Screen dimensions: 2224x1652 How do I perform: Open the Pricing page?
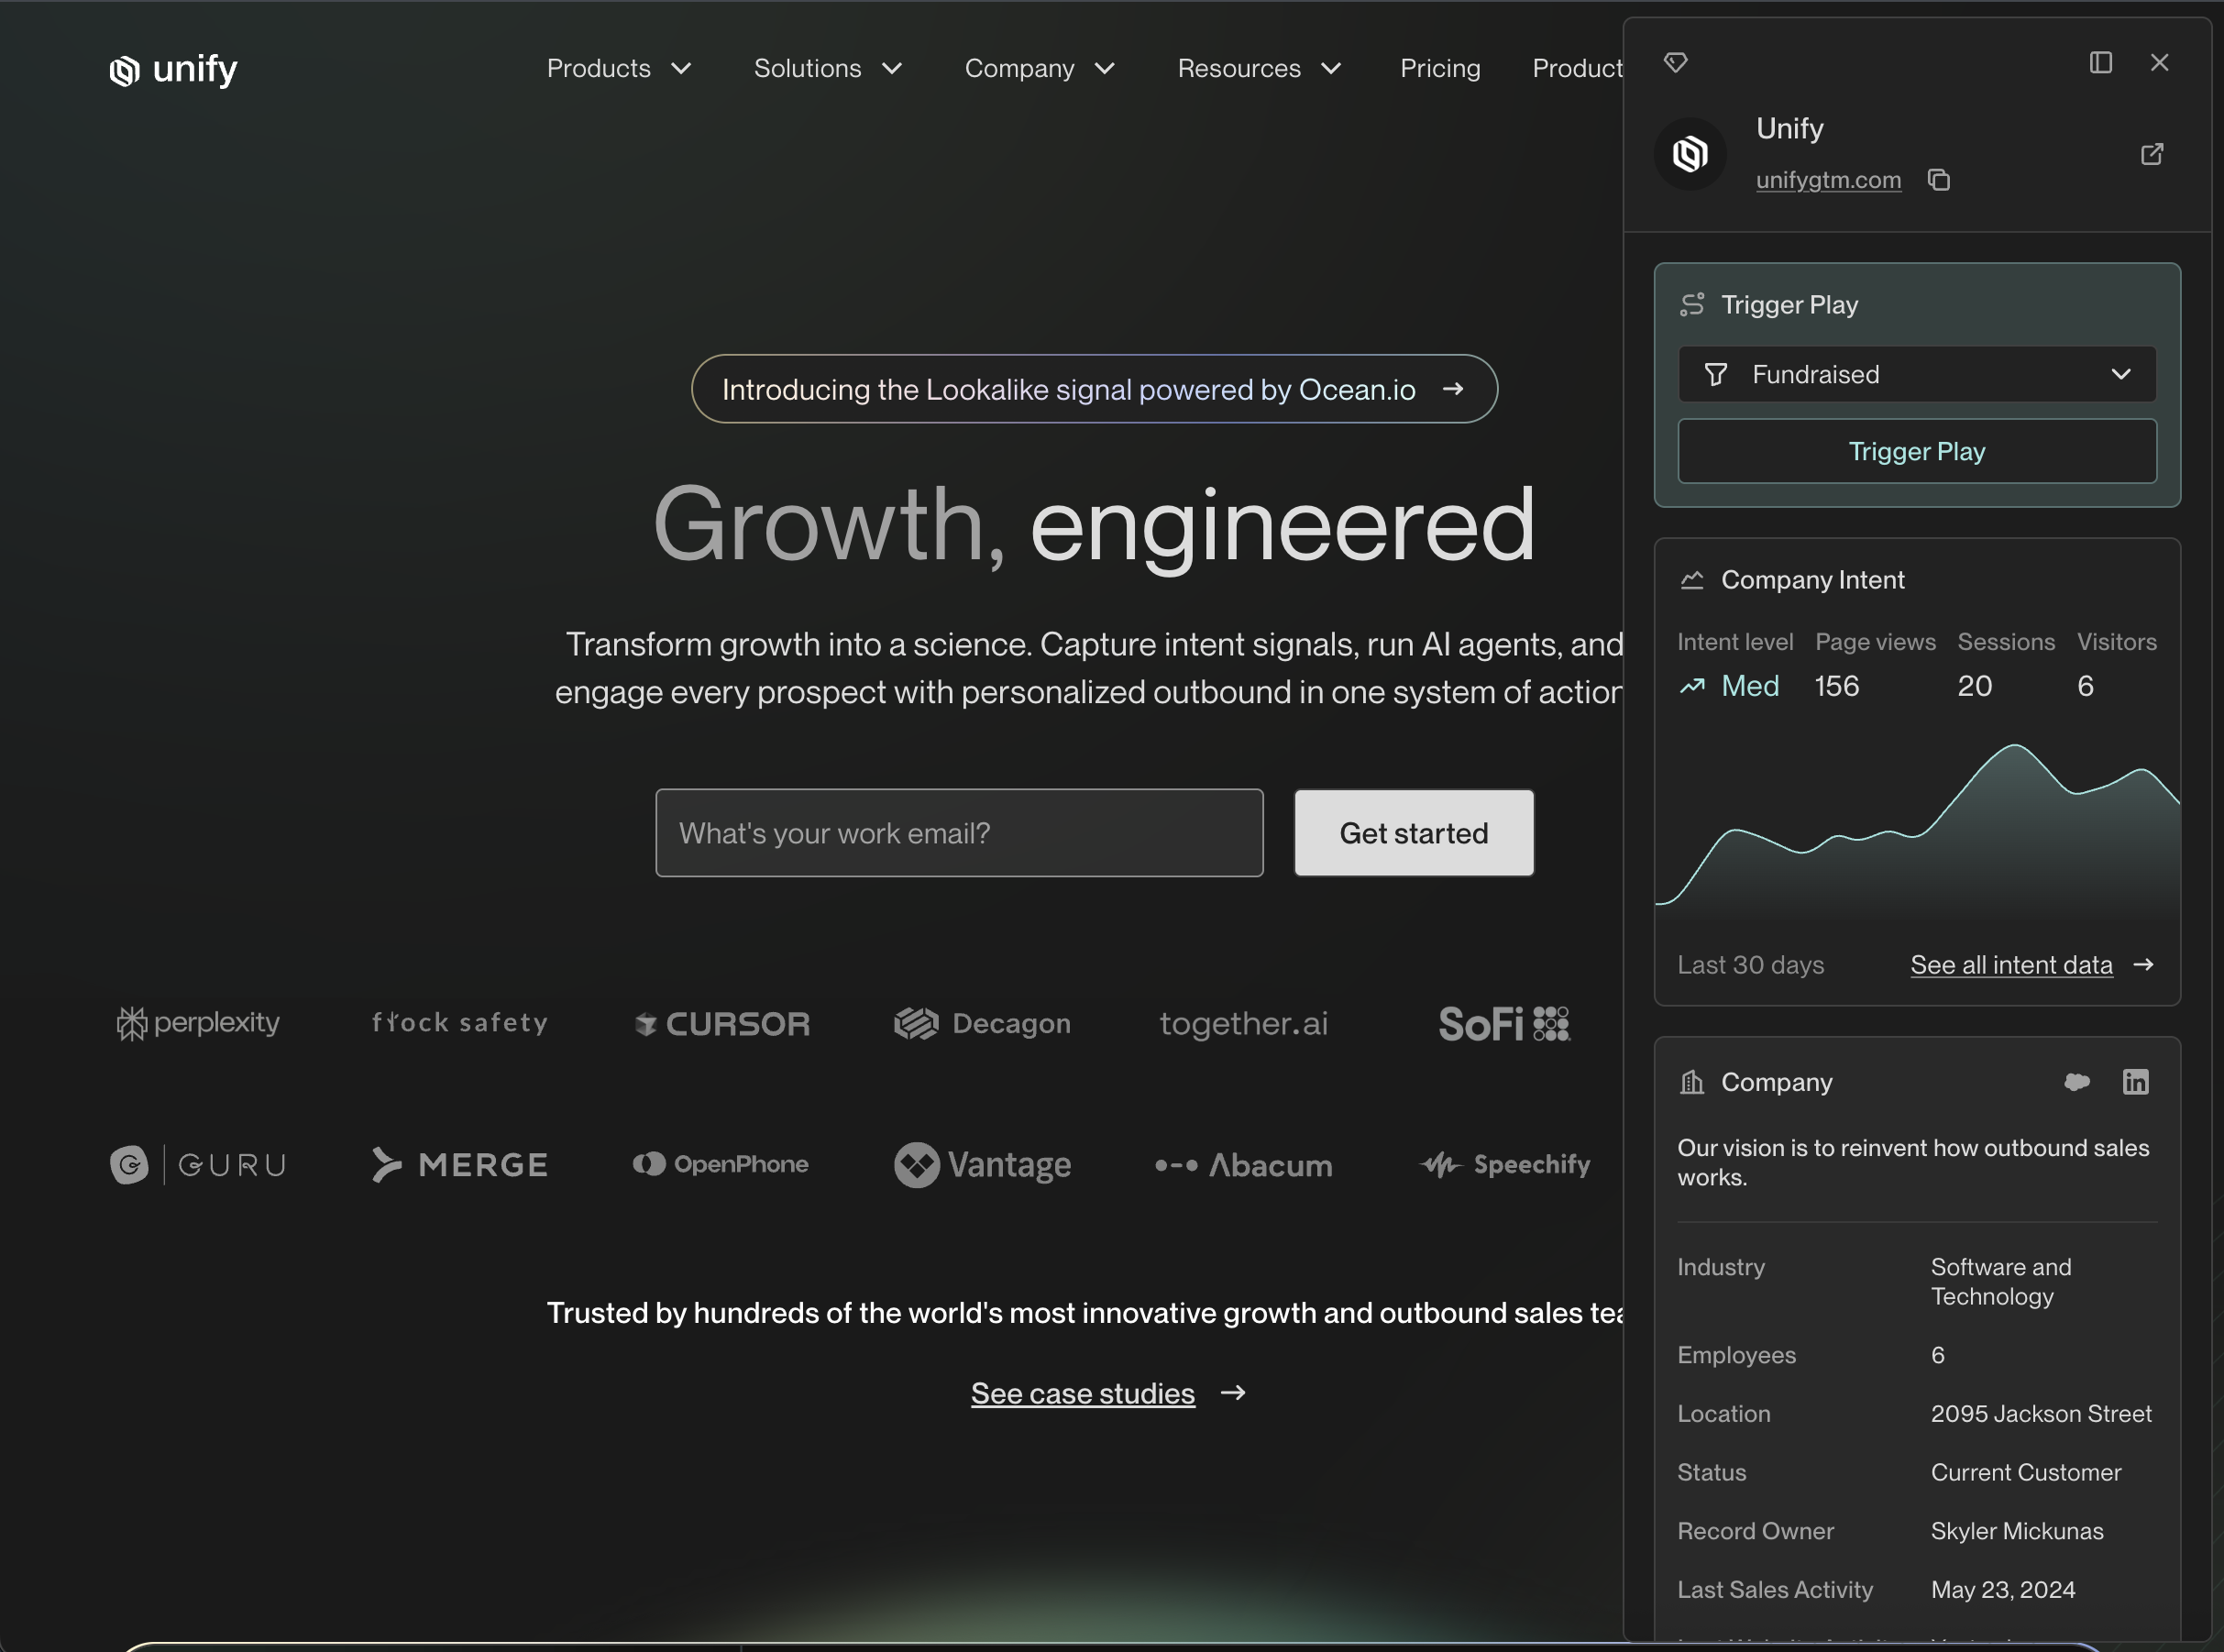click(x=1439, y=69)
